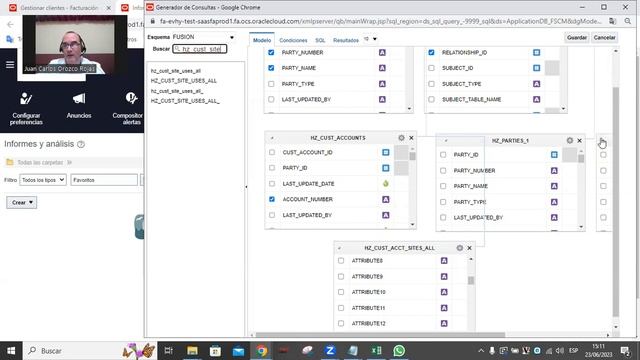Image resolution: width=640 pixels, height=360 pixels.
Task: Switch to the Modelo tab
Action: 262,40
